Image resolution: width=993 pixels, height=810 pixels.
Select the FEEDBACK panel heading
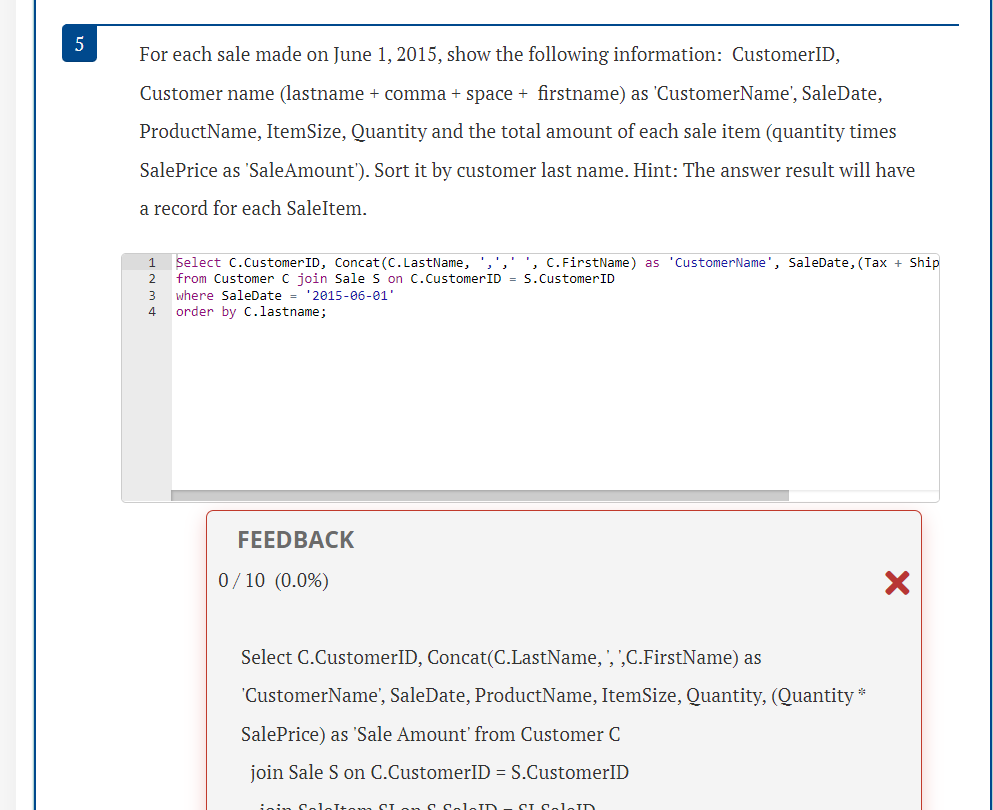pyautogui.click(x=295, y=539)
